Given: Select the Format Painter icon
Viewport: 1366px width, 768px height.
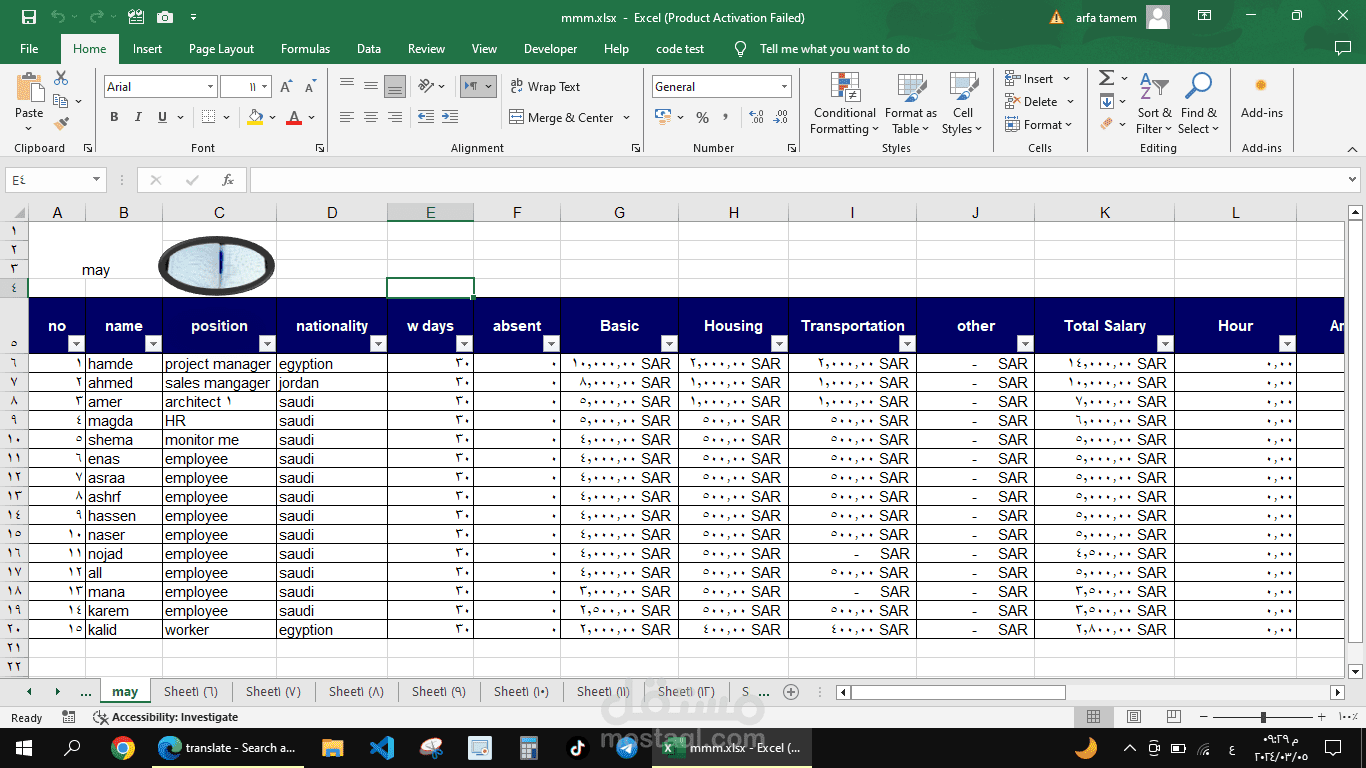Looking at the screenshot, I should [60, 122].
